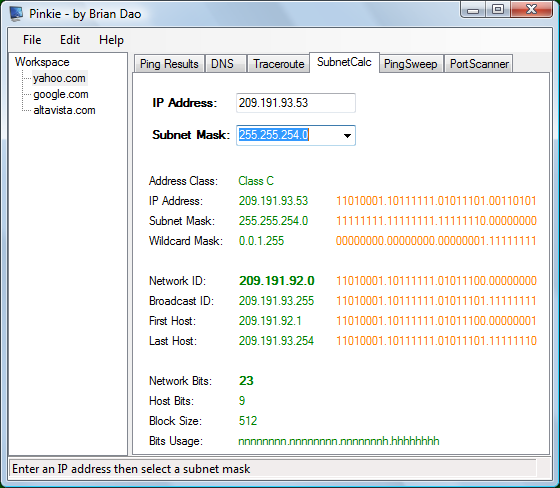Click the status bar hint about subnet mask
This screenshot has width=560, height=488.
click(131, 469)
